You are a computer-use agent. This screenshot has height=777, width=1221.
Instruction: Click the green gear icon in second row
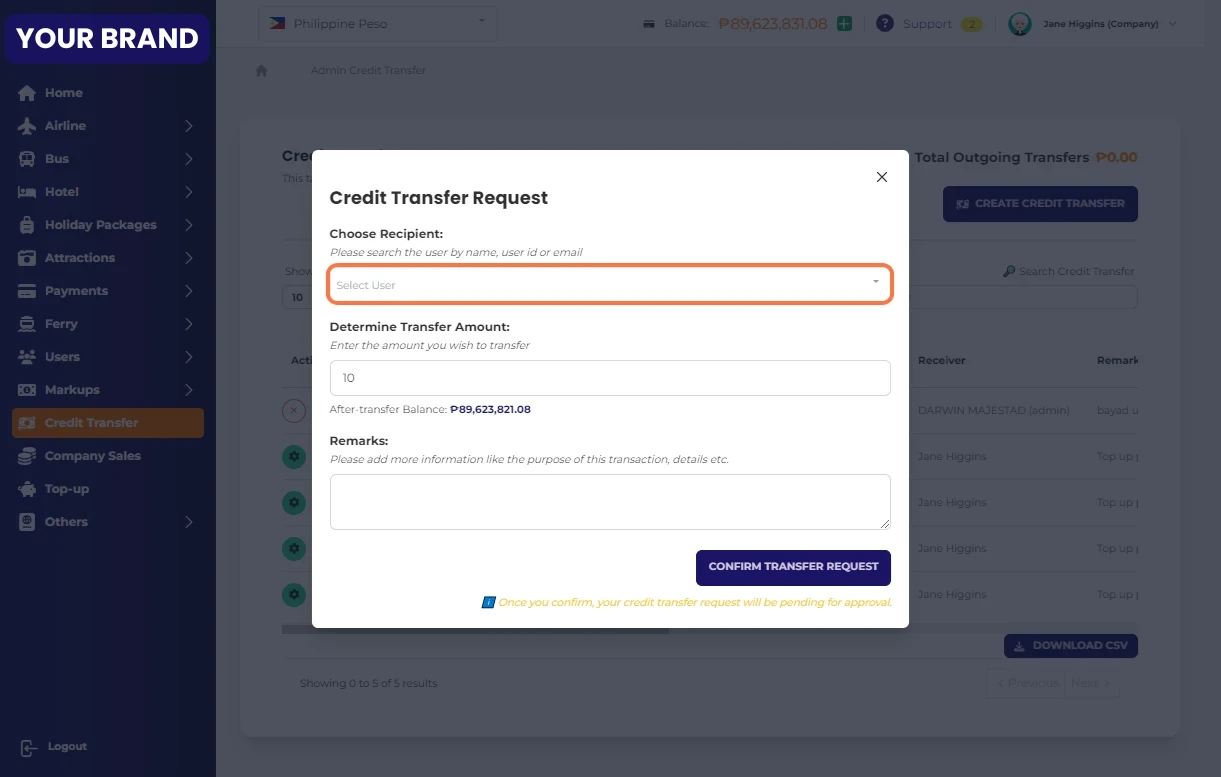click(x=293, y=456)
